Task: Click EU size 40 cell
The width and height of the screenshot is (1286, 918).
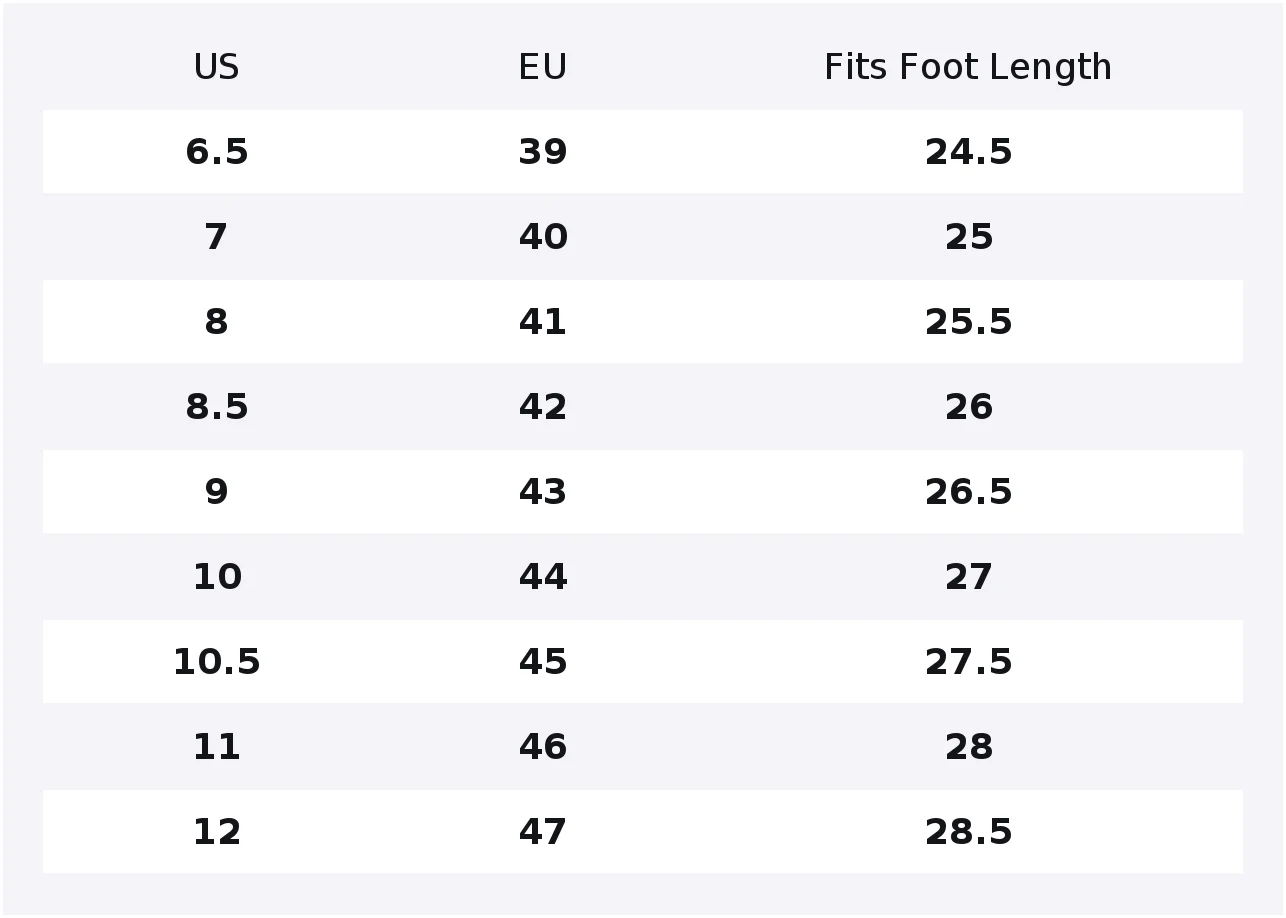Action: coord(543,237)
